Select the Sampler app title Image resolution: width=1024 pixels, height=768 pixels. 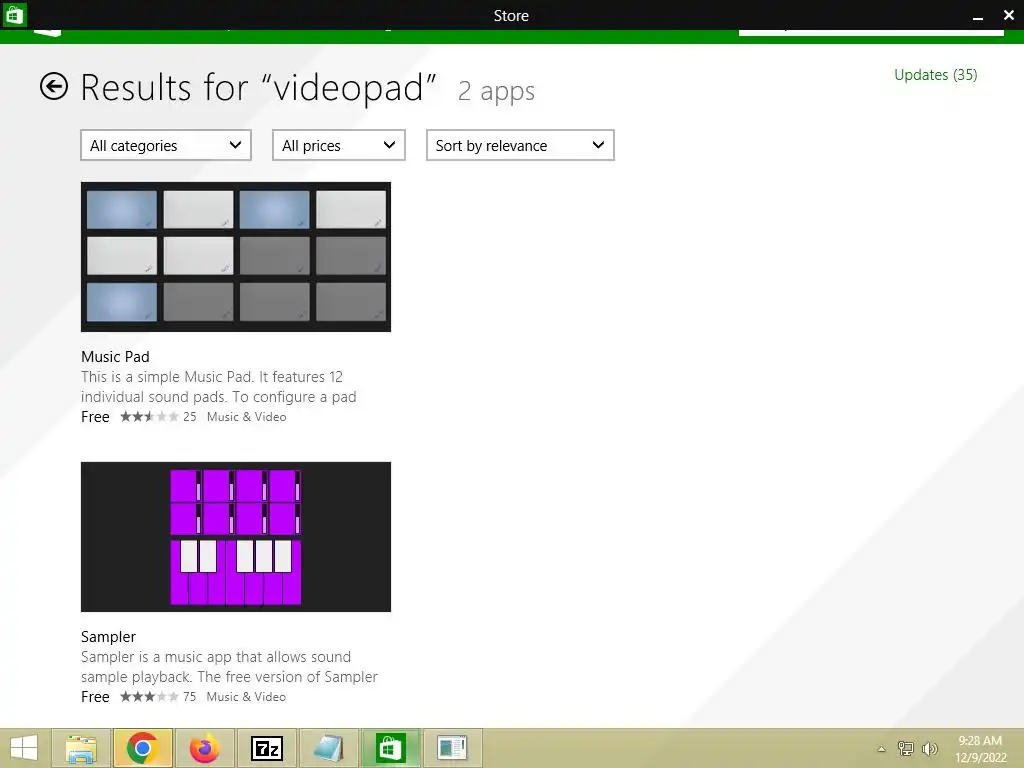tap(108, 637)
